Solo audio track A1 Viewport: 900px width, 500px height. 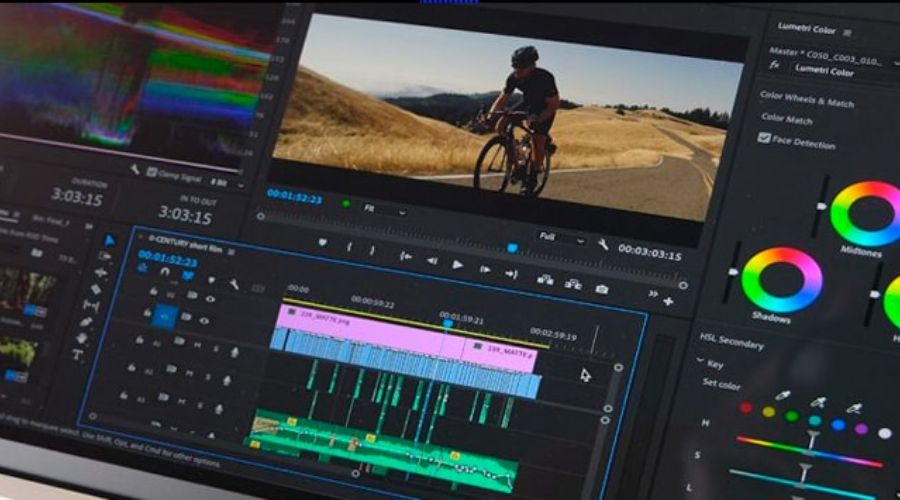[x=216, y=349]
